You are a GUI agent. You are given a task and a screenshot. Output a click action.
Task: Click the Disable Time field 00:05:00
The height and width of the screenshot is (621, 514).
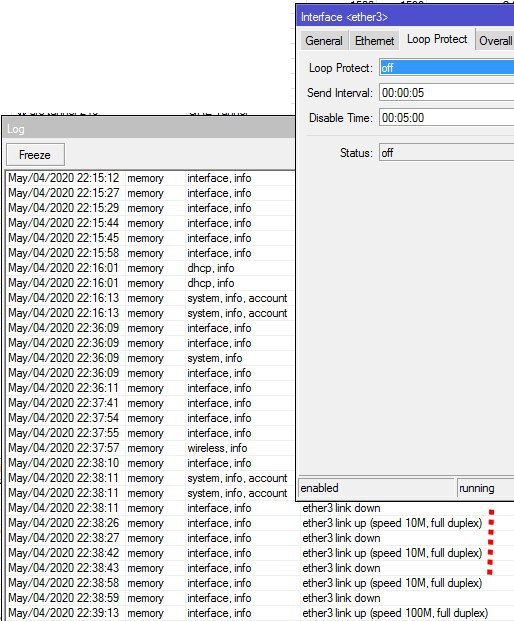tap(446, 118)
